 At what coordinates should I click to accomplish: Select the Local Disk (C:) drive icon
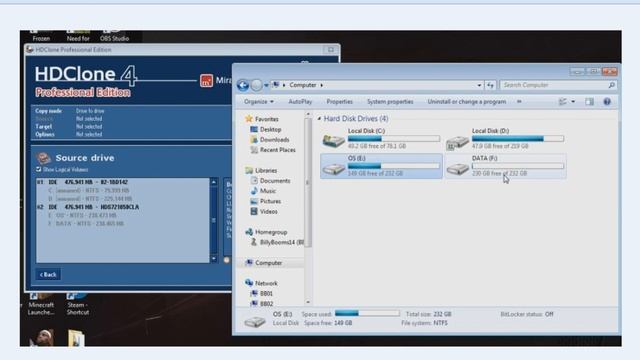(333, 140)
